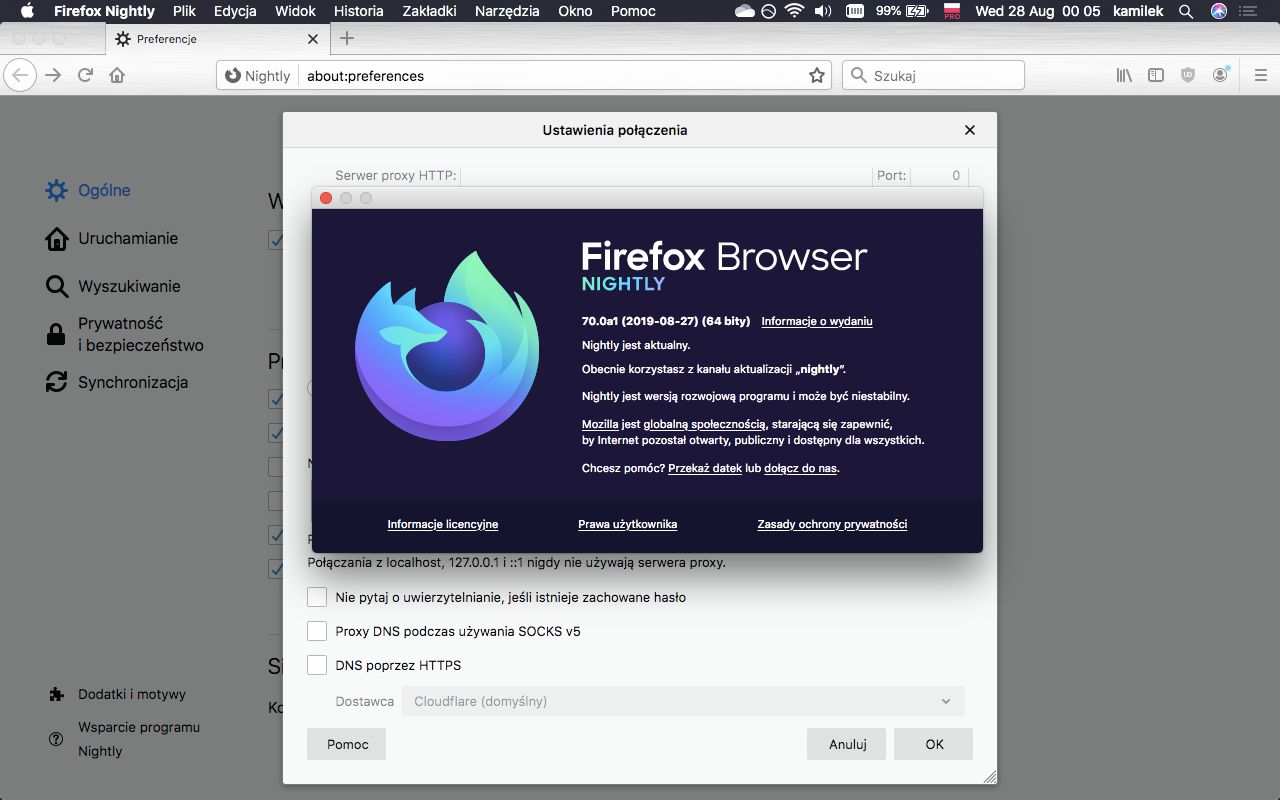Open the Ogólne settings section
Viewport: 1280px width, 800px height.
[x=103, y=190]
